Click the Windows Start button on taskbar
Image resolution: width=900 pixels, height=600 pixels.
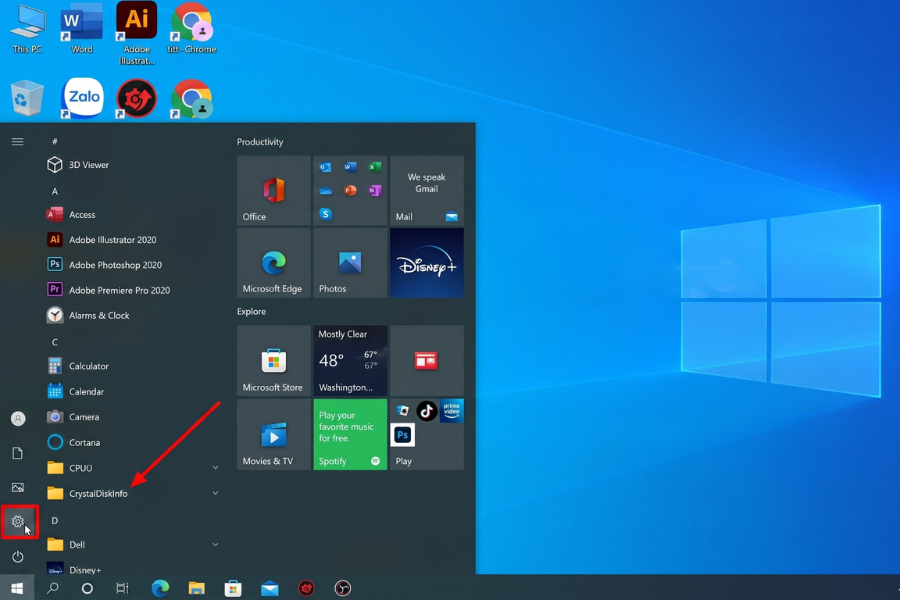17,588
